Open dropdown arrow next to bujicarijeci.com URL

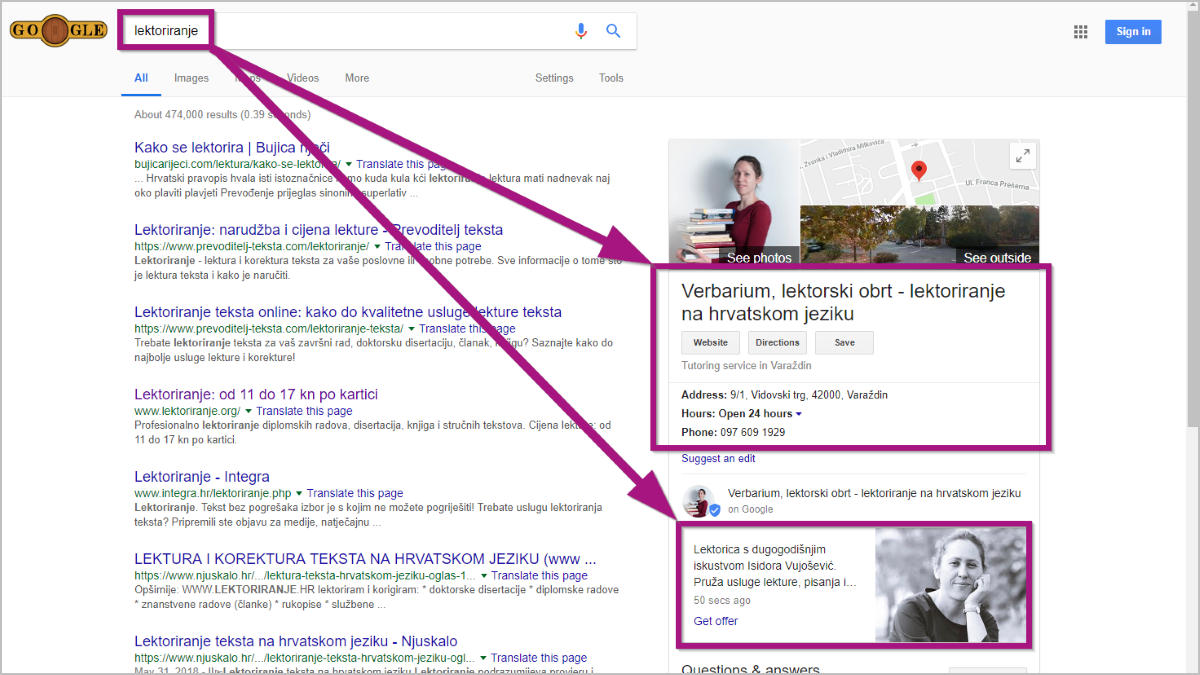pyautogui.click(x=349, y=164)
